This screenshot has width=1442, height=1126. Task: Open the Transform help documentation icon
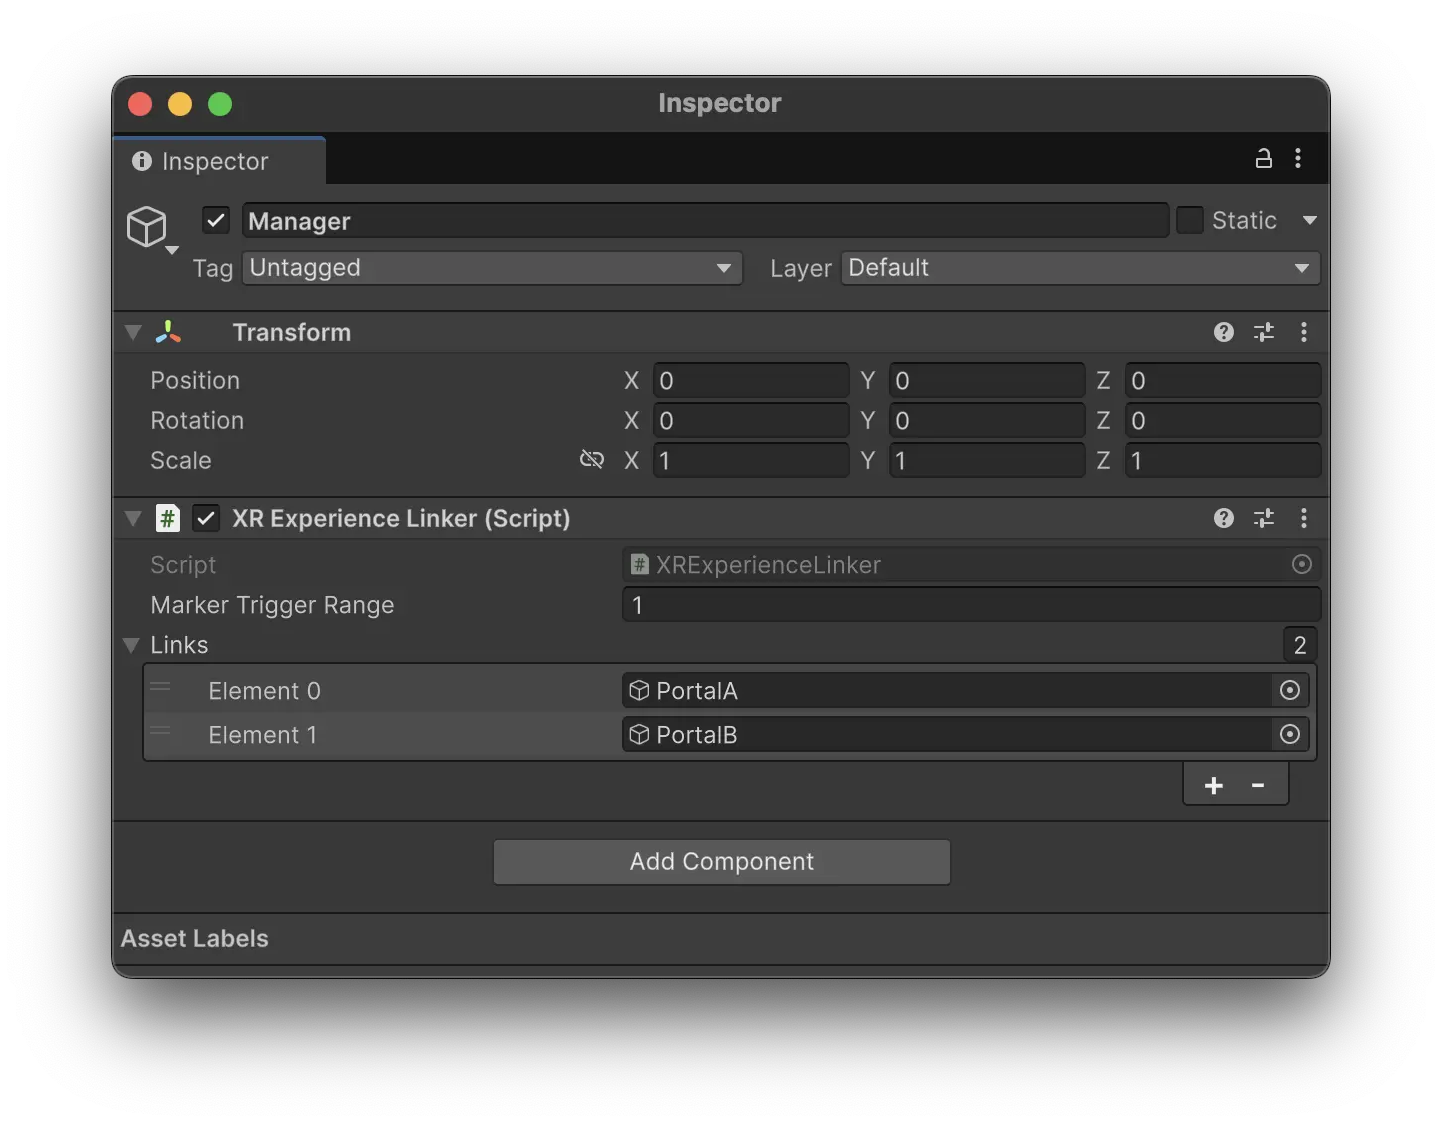click(1223, 332)
